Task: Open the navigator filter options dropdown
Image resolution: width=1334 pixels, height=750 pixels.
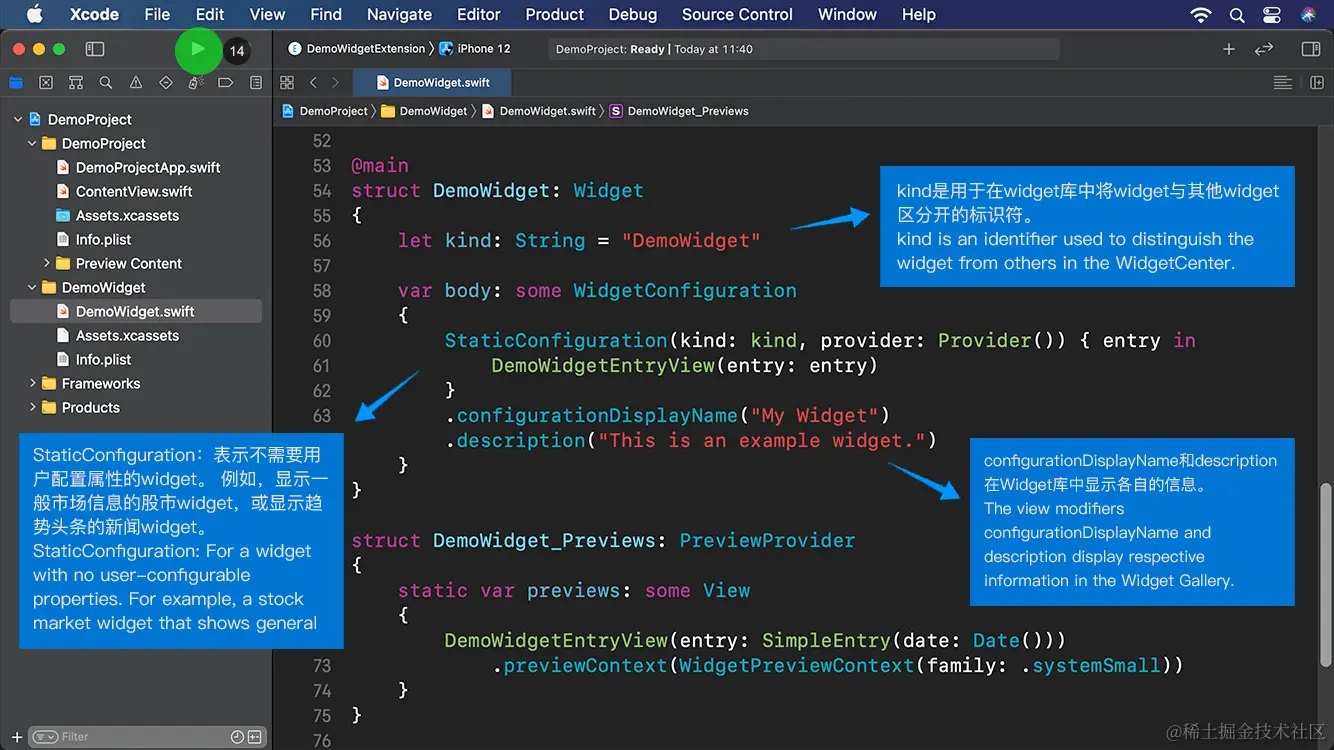Action: pos(45,737)
